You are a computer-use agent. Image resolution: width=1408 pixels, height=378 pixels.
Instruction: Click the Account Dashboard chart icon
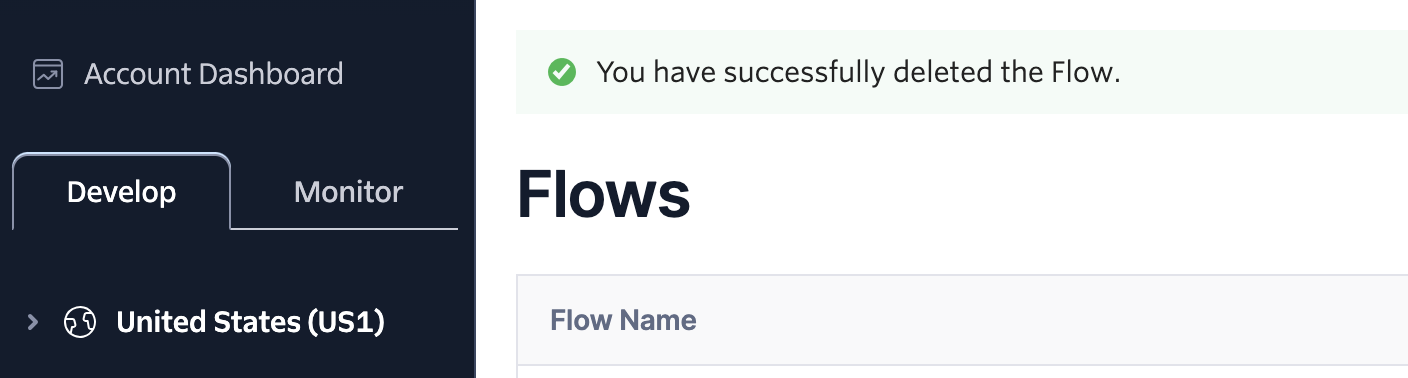click(48, 74)
